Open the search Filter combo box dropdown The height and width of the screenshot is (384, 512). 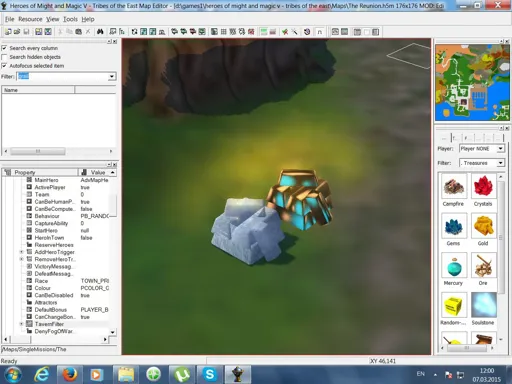pyautogui.click(x=112, y=77)
